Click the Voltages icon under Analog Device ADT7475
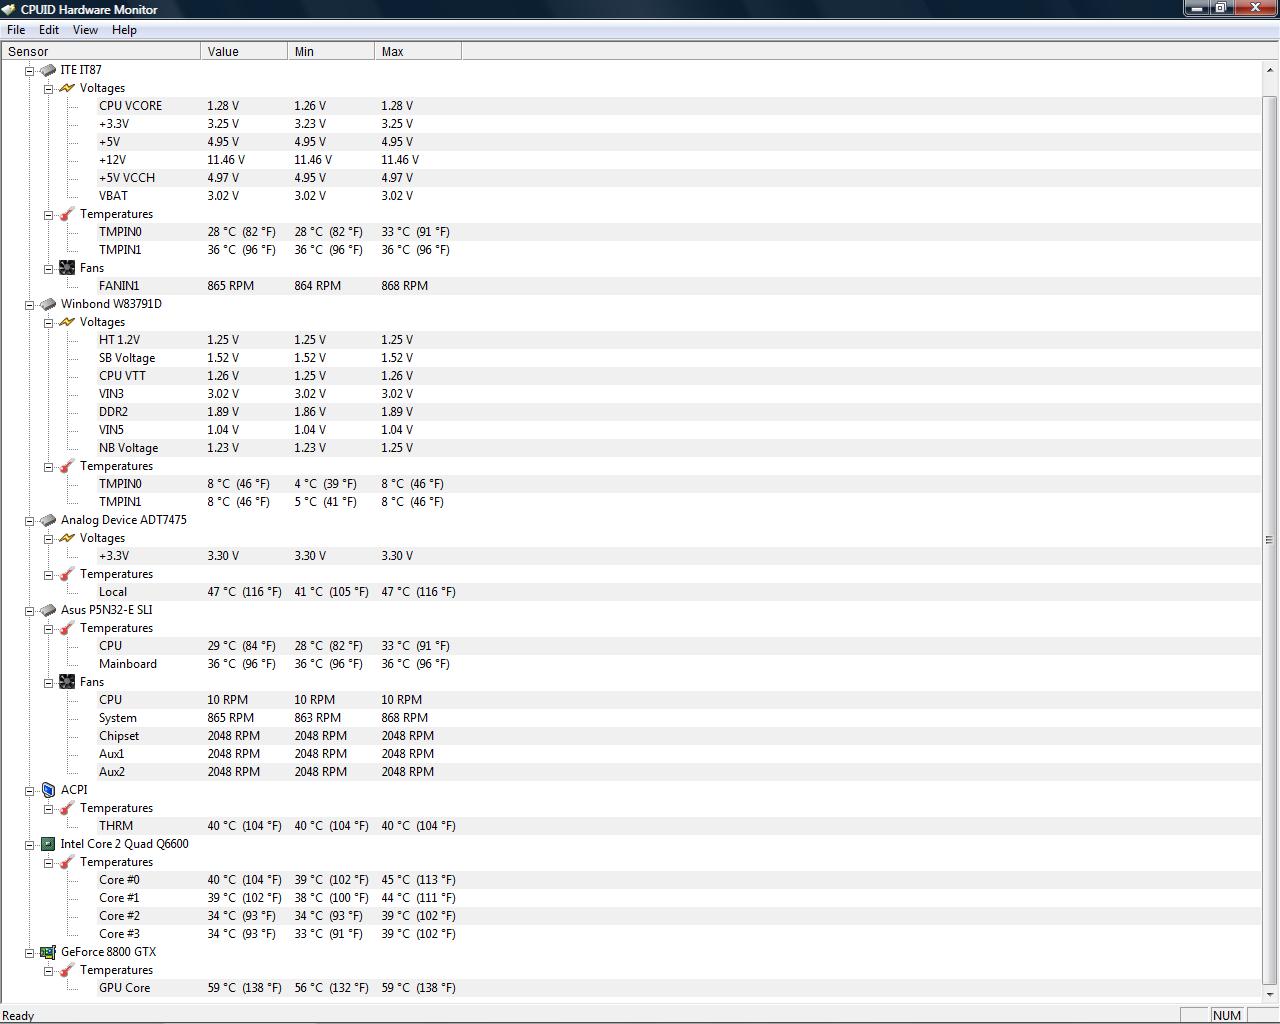 (x=67, y=538)
